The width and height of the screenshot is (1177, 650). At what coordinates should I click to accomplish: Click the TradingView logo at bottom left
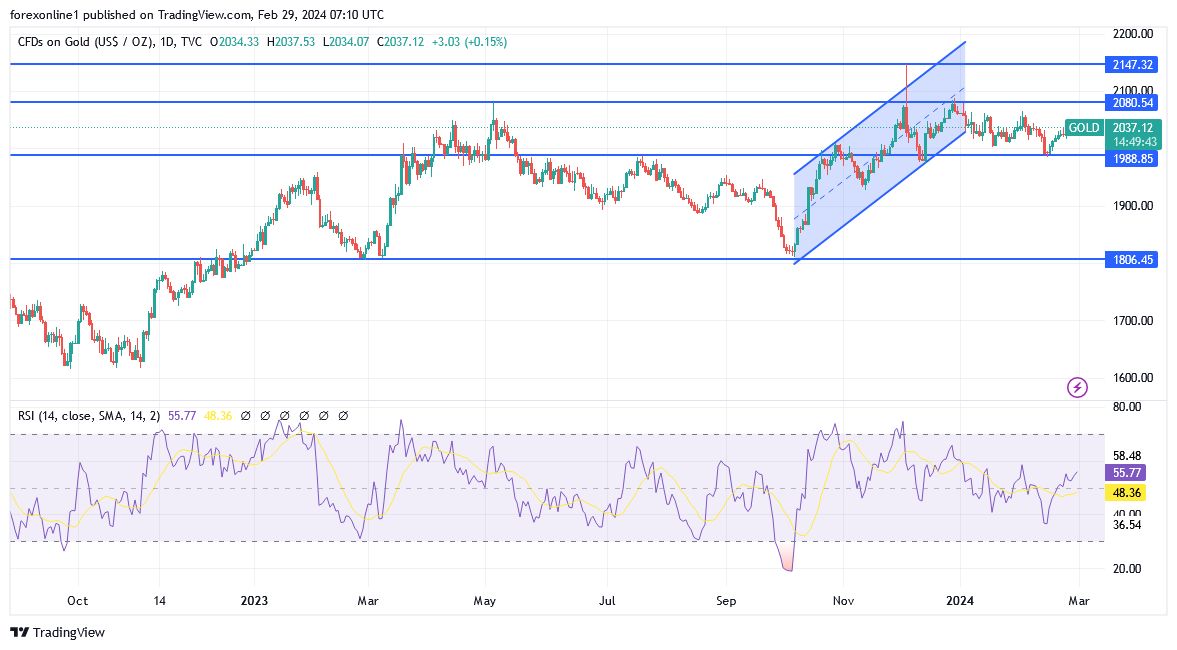[x=60, y=633]
